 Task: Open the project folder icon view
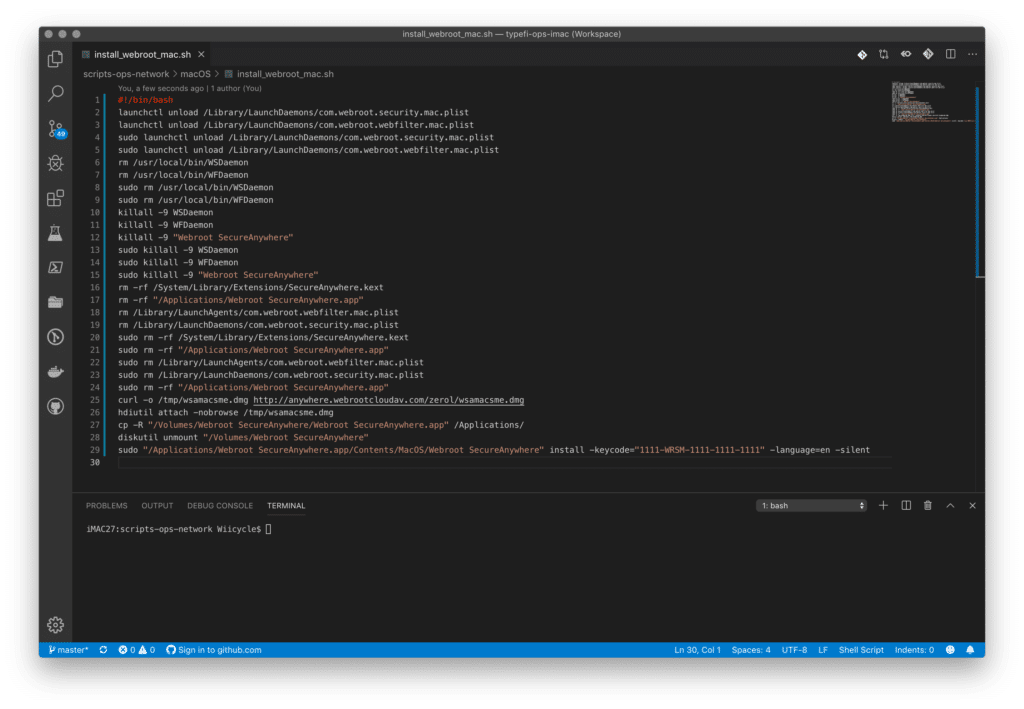click(56, 302)
